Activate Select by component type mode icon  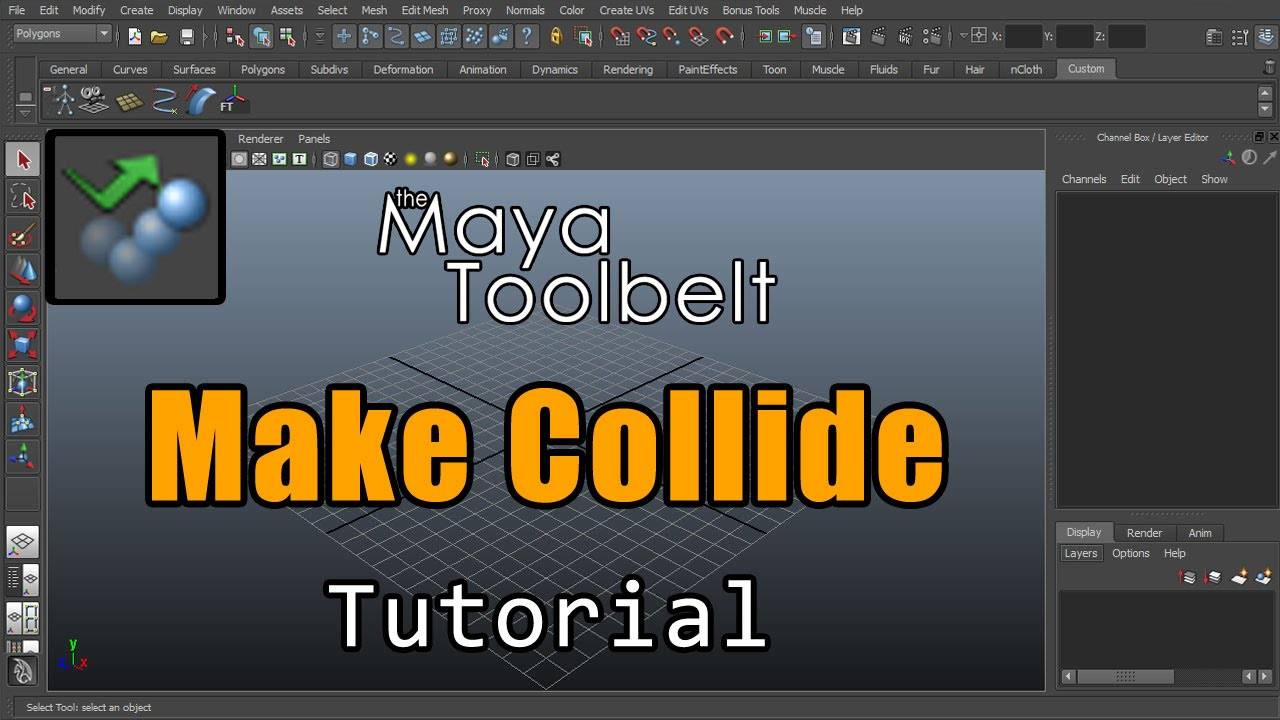coord(287,36)
